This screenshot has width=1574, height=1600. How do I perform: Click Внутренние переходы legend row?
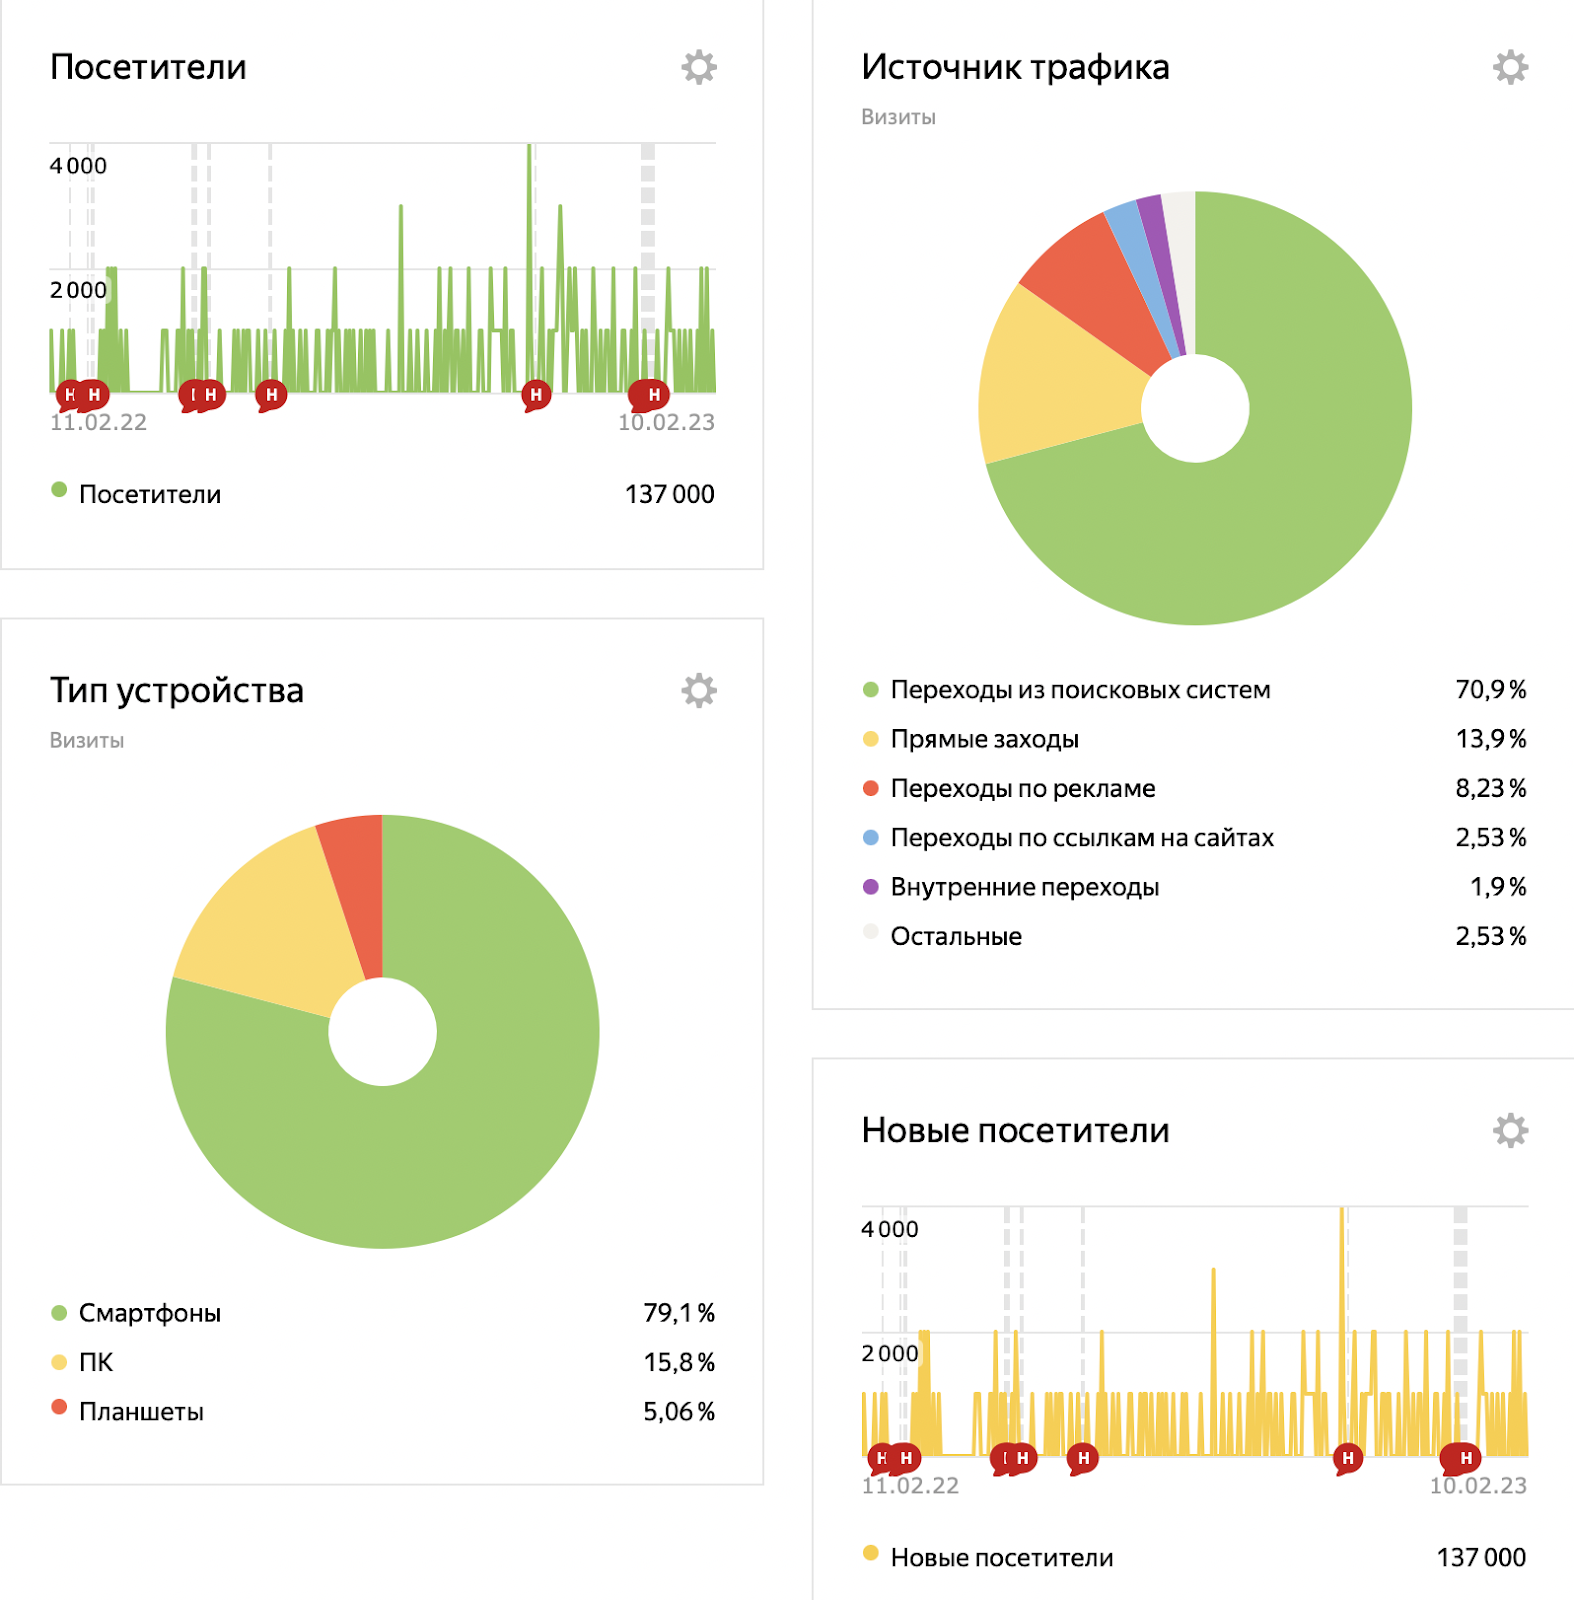1024,887
